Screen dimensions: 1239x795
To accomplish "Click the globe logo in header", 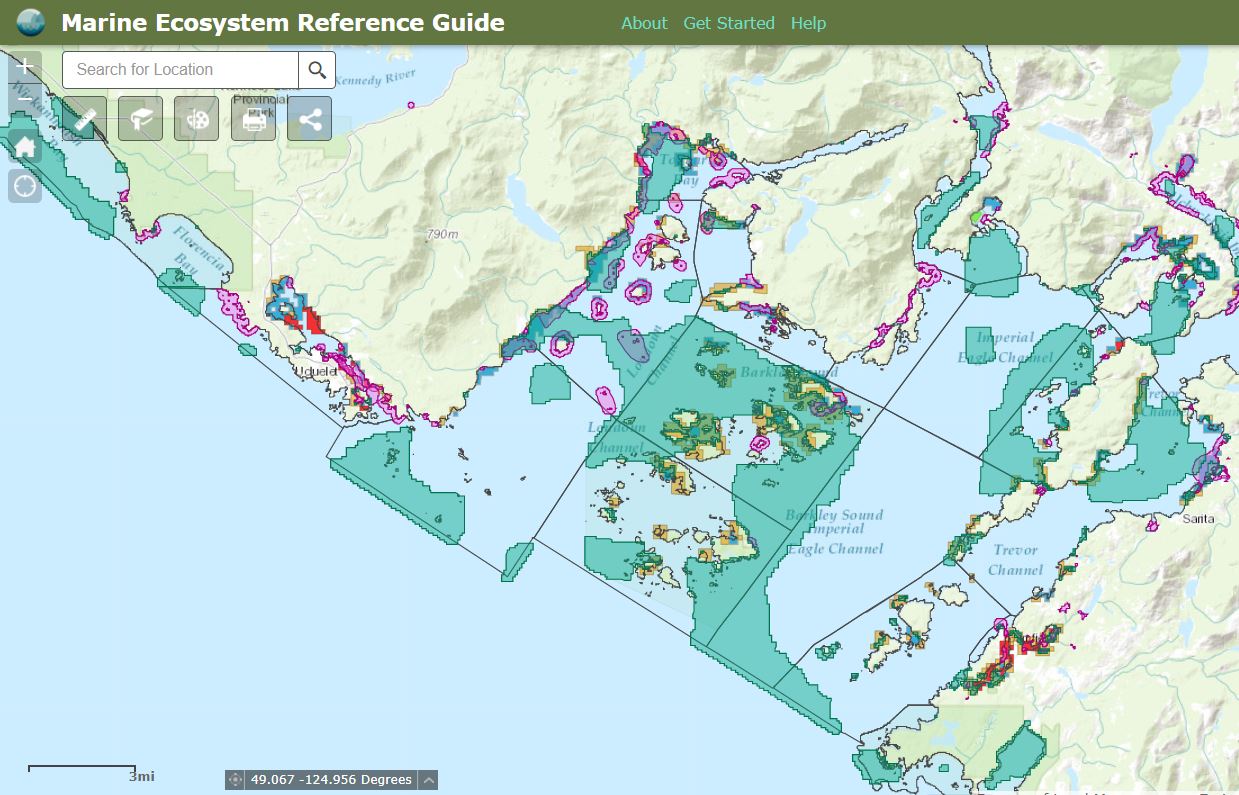I will tap(31, 22).
